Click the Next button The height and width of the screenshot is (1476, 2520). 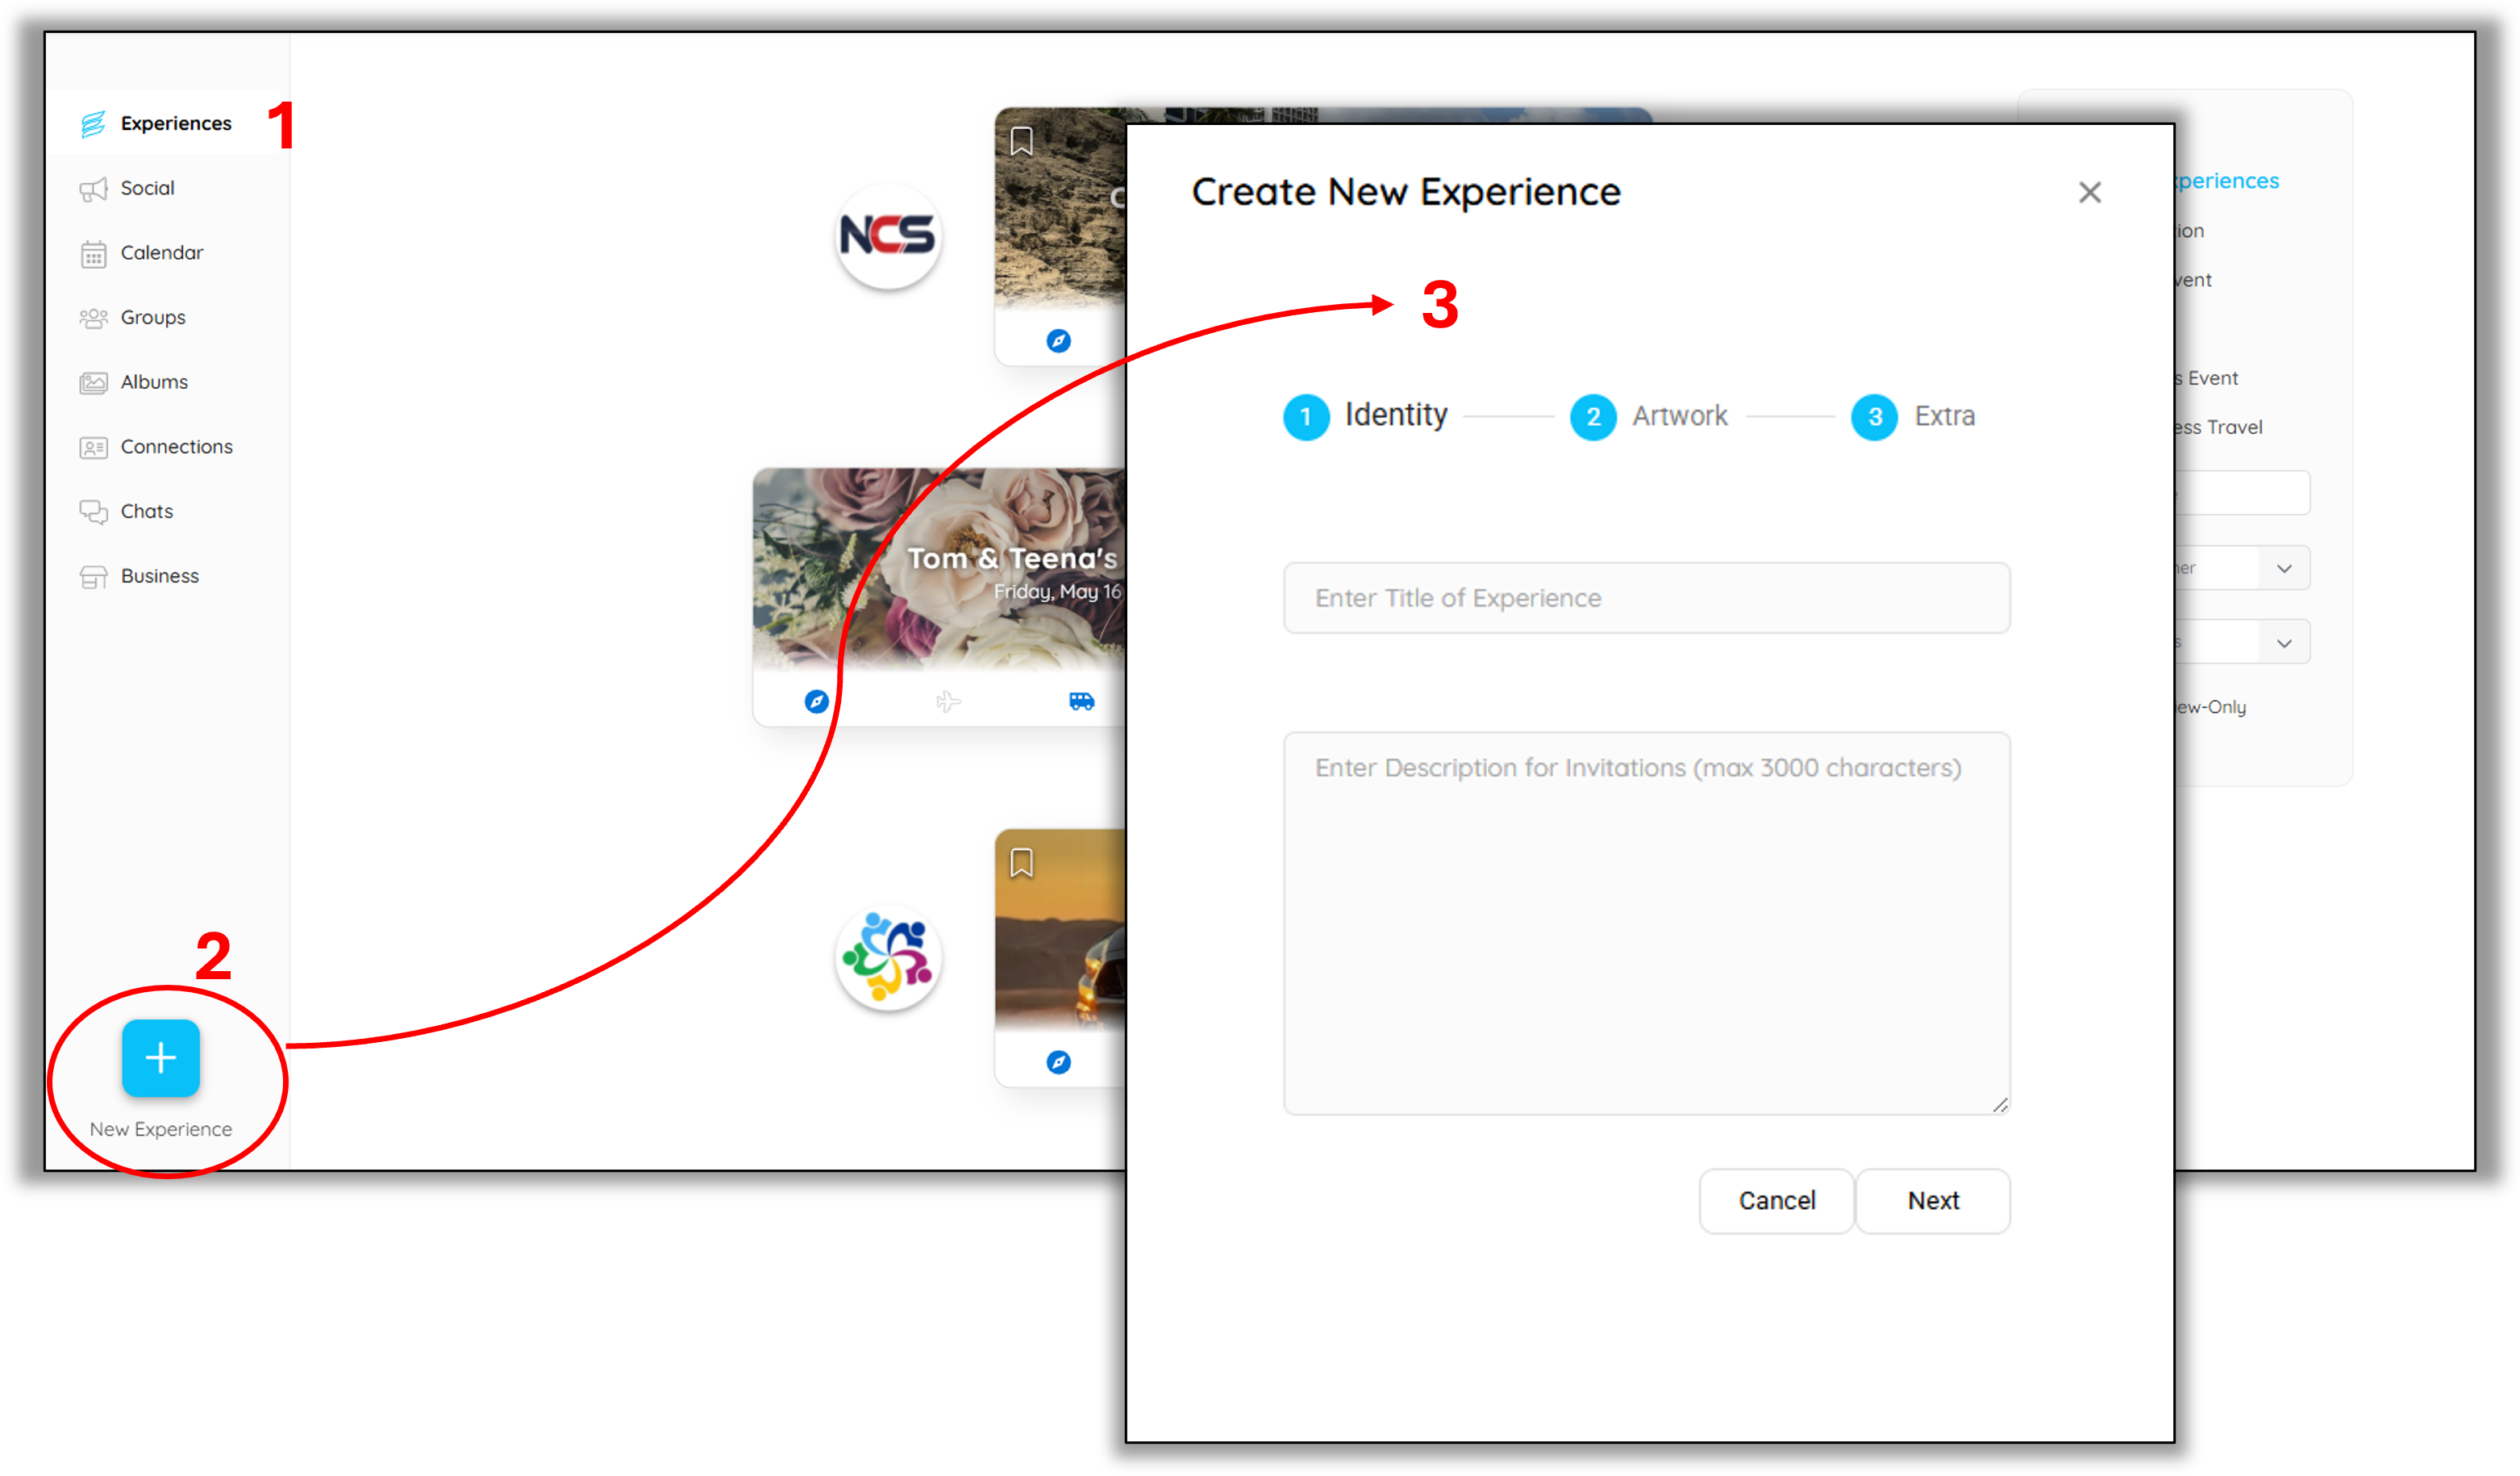(x=1932, y=1201)
